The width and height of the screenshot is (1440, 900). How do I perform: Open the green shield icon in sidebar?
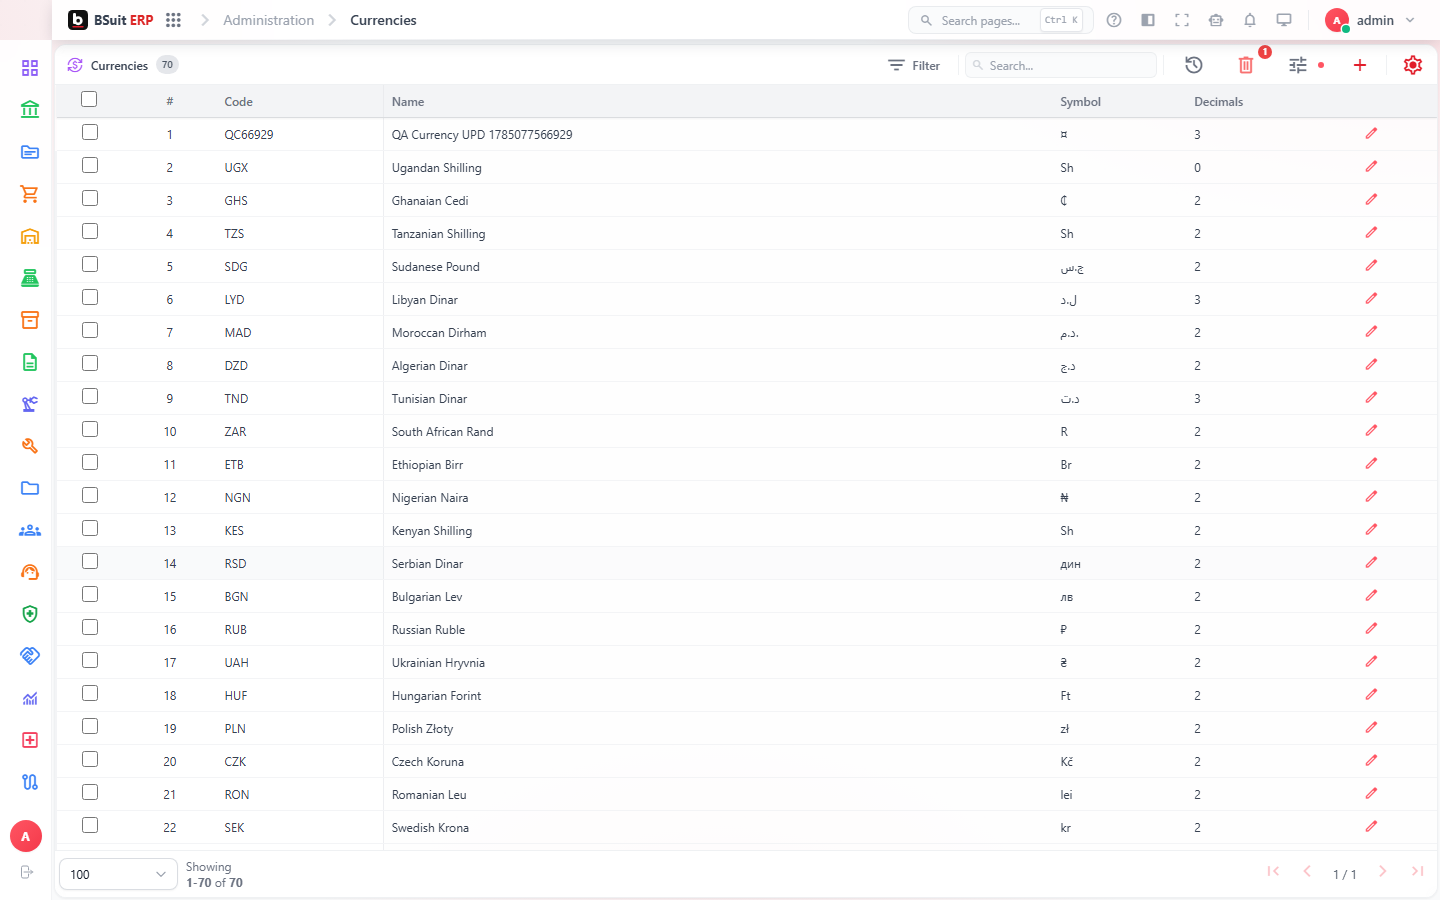(30, 614)
